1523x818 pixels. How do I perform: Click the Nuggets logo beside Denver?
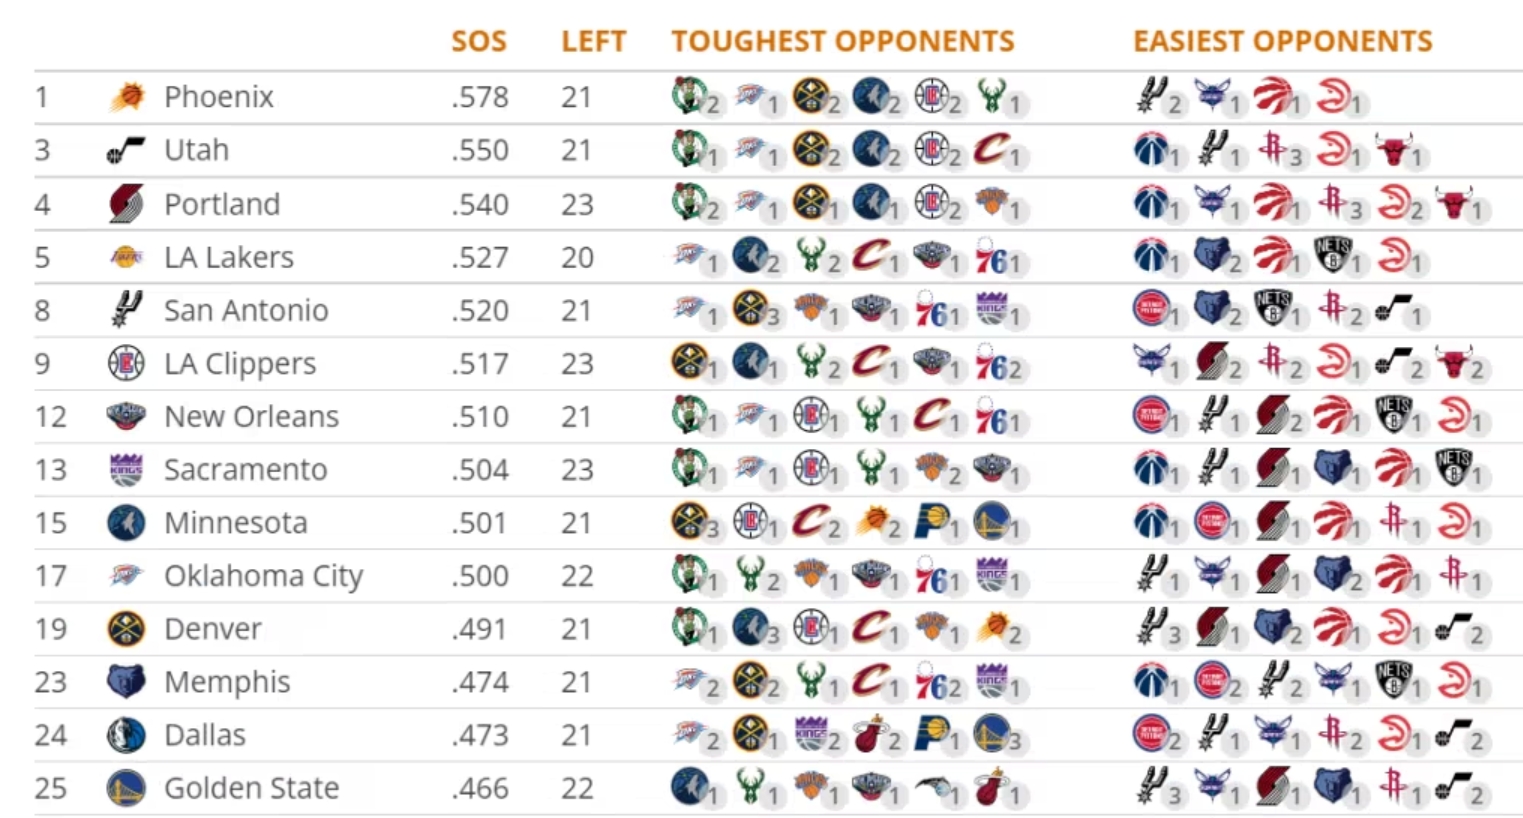[x=127, y=629]
